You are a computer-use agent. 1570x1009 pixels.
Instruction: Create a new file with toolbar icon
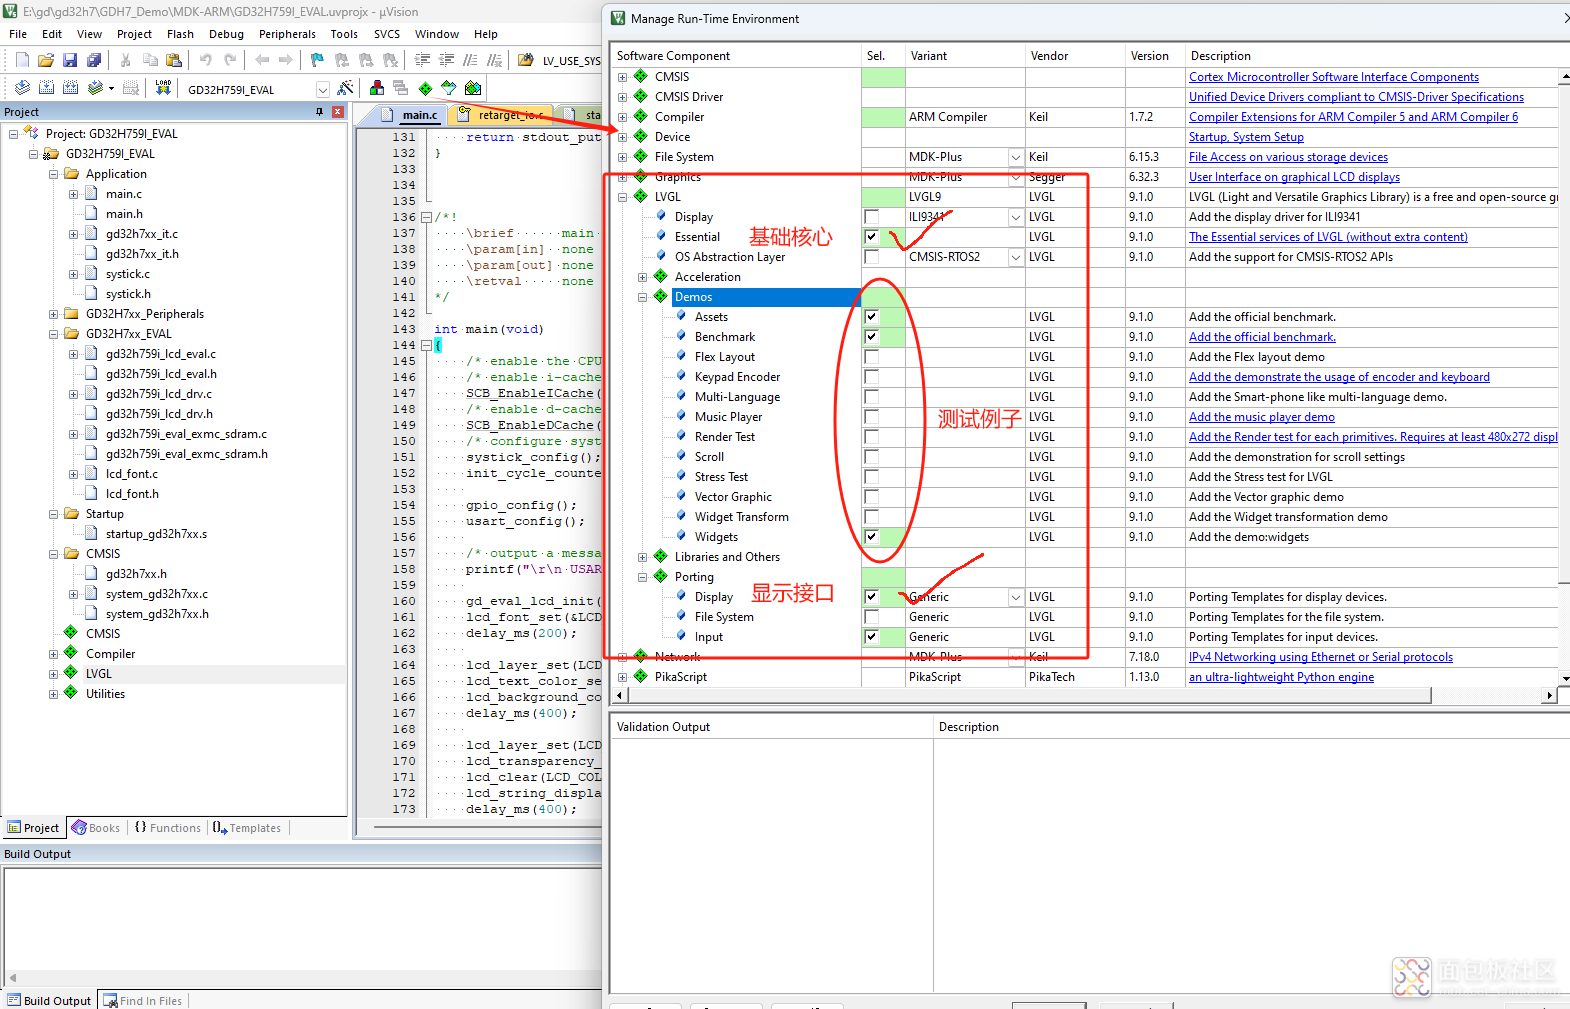pyautogui.click(x=22, y=60)
